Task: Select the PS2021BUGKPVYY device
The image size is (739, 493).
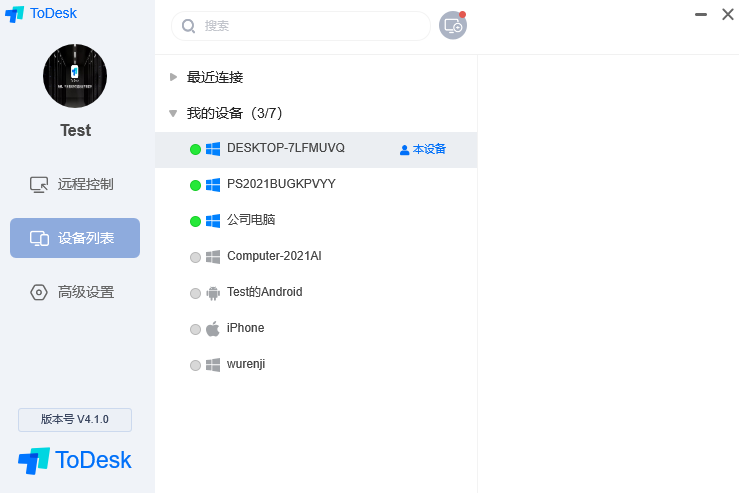Action: pyautogui.click(x=316, y=185)
